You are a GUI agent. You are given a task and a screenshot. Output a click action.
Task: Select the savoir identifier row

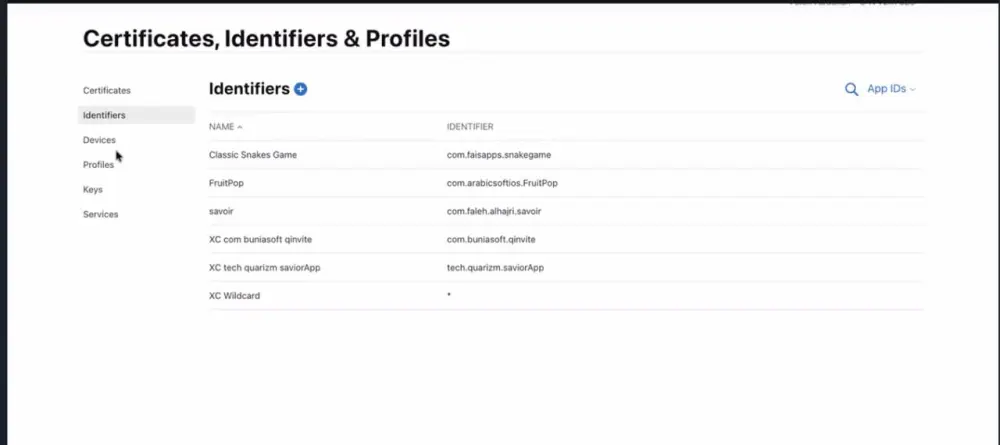point(566,211)
